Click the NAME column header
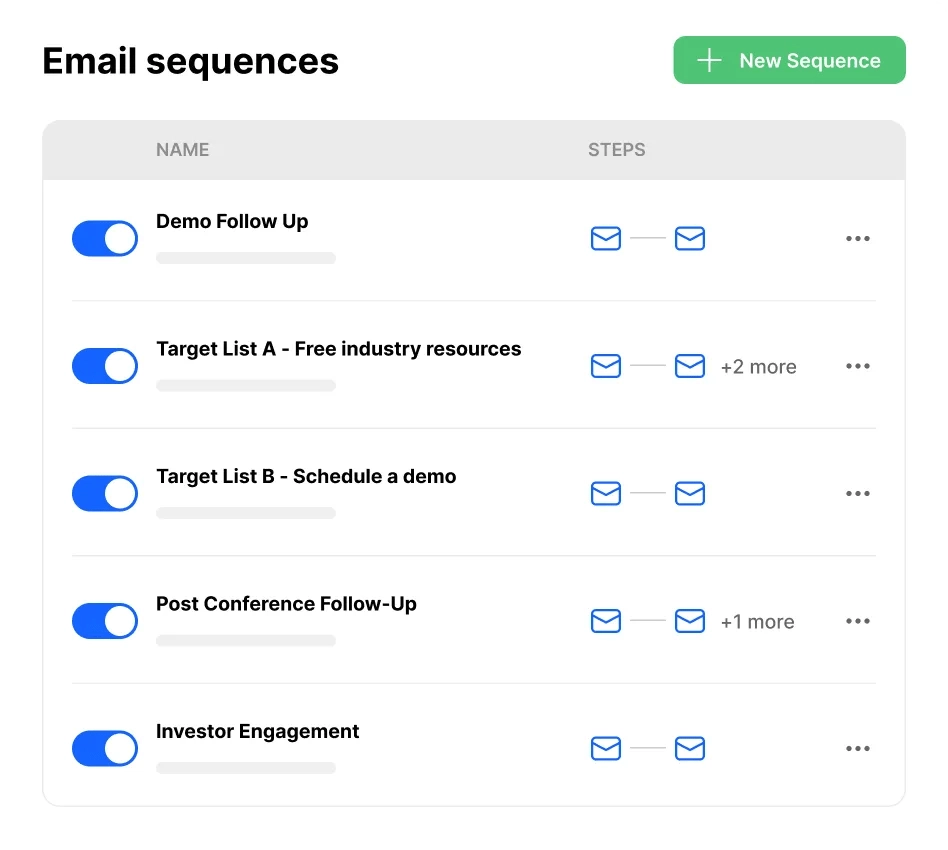 (182, 149)
